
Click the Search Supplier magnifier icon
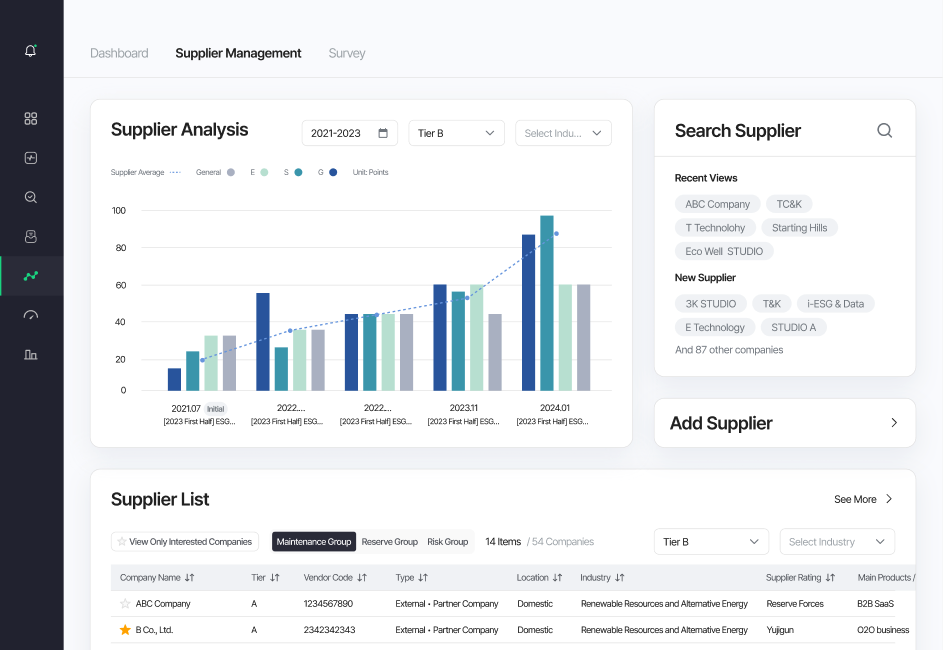(x=884, y=130)
